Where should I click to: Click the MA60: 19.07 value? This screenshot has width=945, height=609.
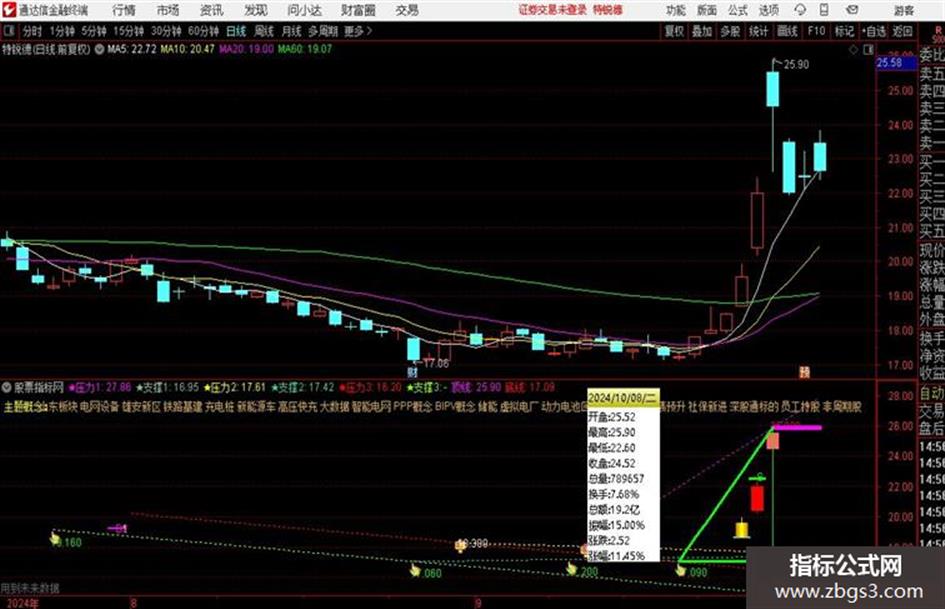click(304, 49)
